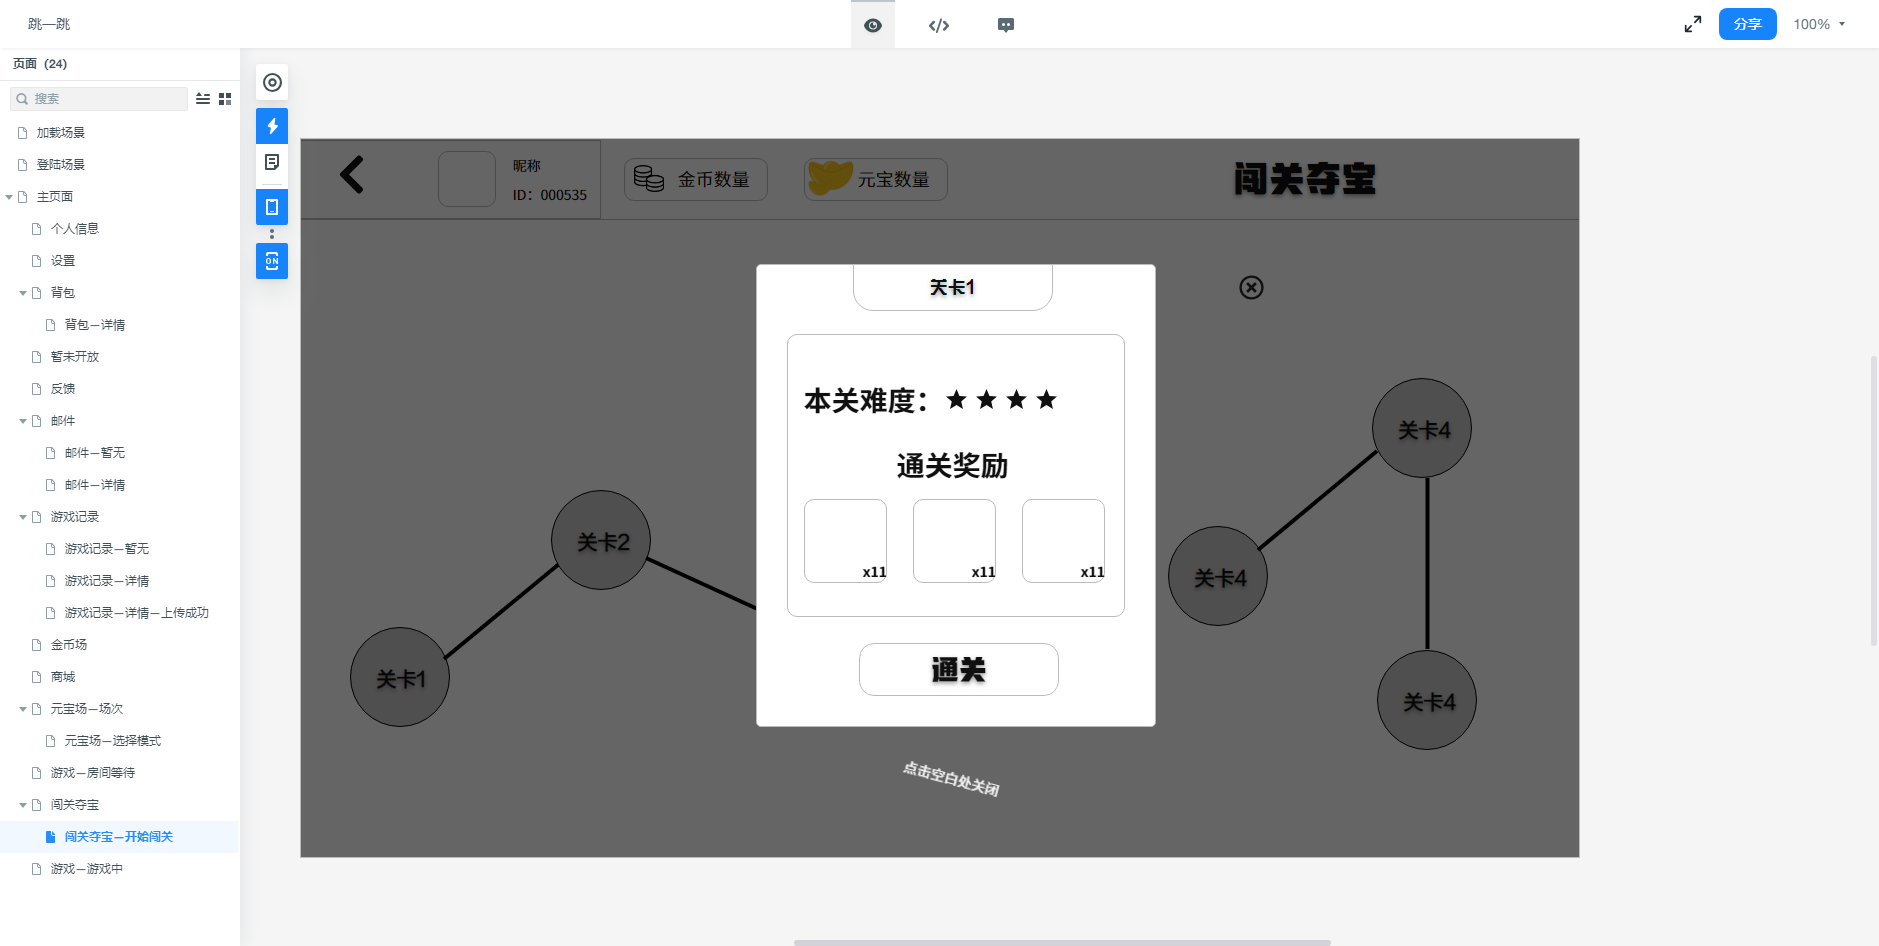Open the 商城 page in the list

pos(63,677)
